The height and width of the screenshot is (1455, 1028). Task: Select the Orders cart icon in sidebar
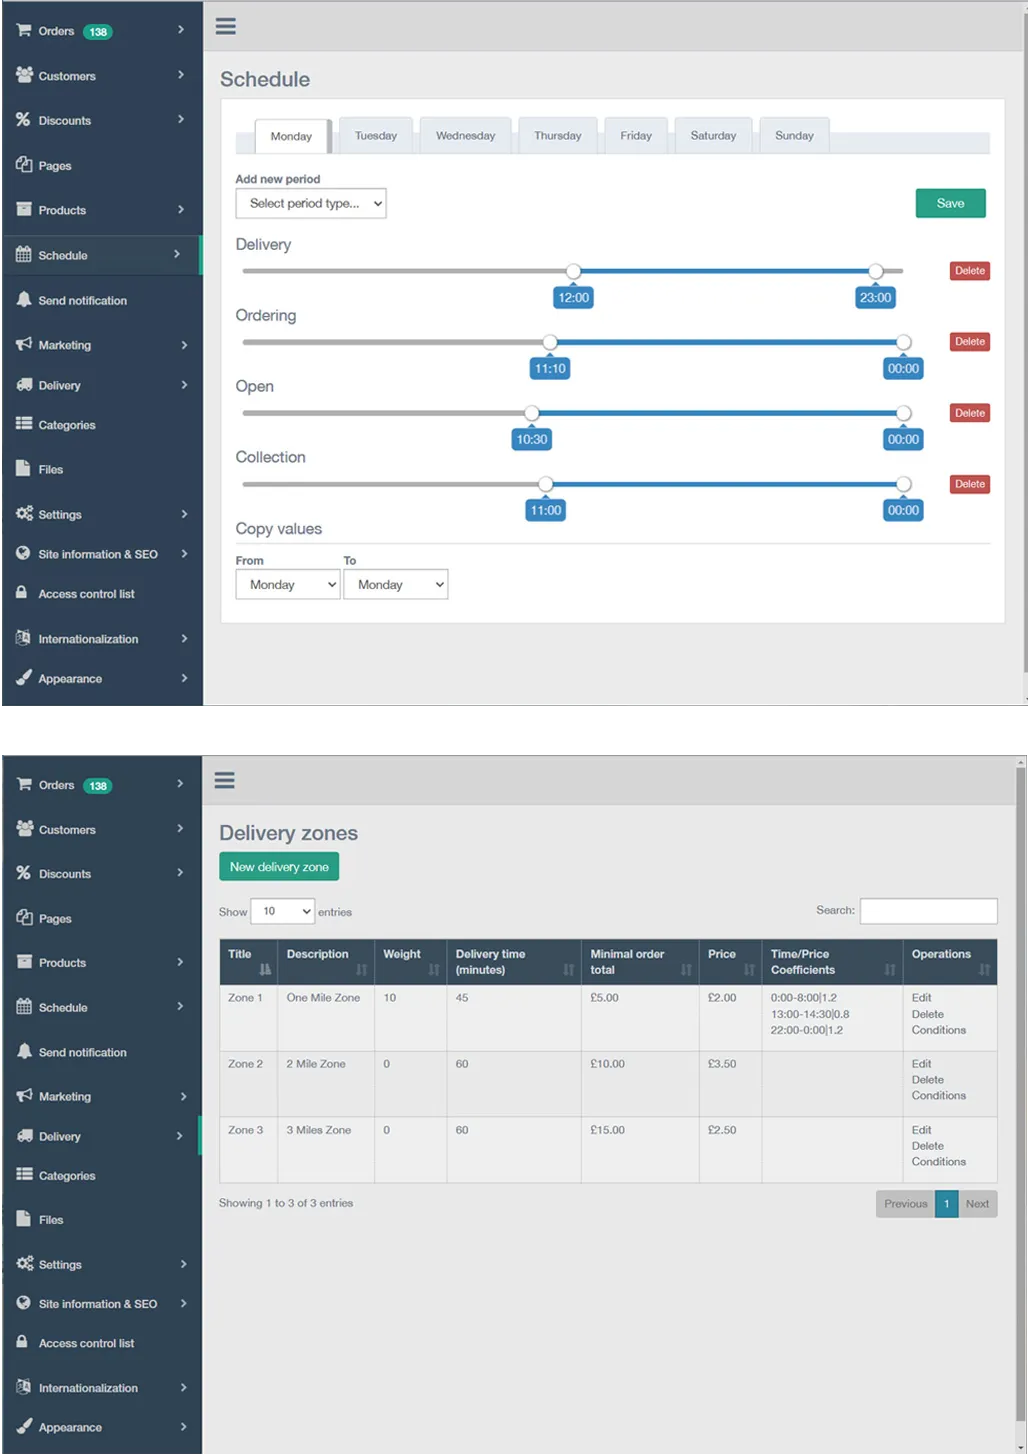[x=22, y=31]
